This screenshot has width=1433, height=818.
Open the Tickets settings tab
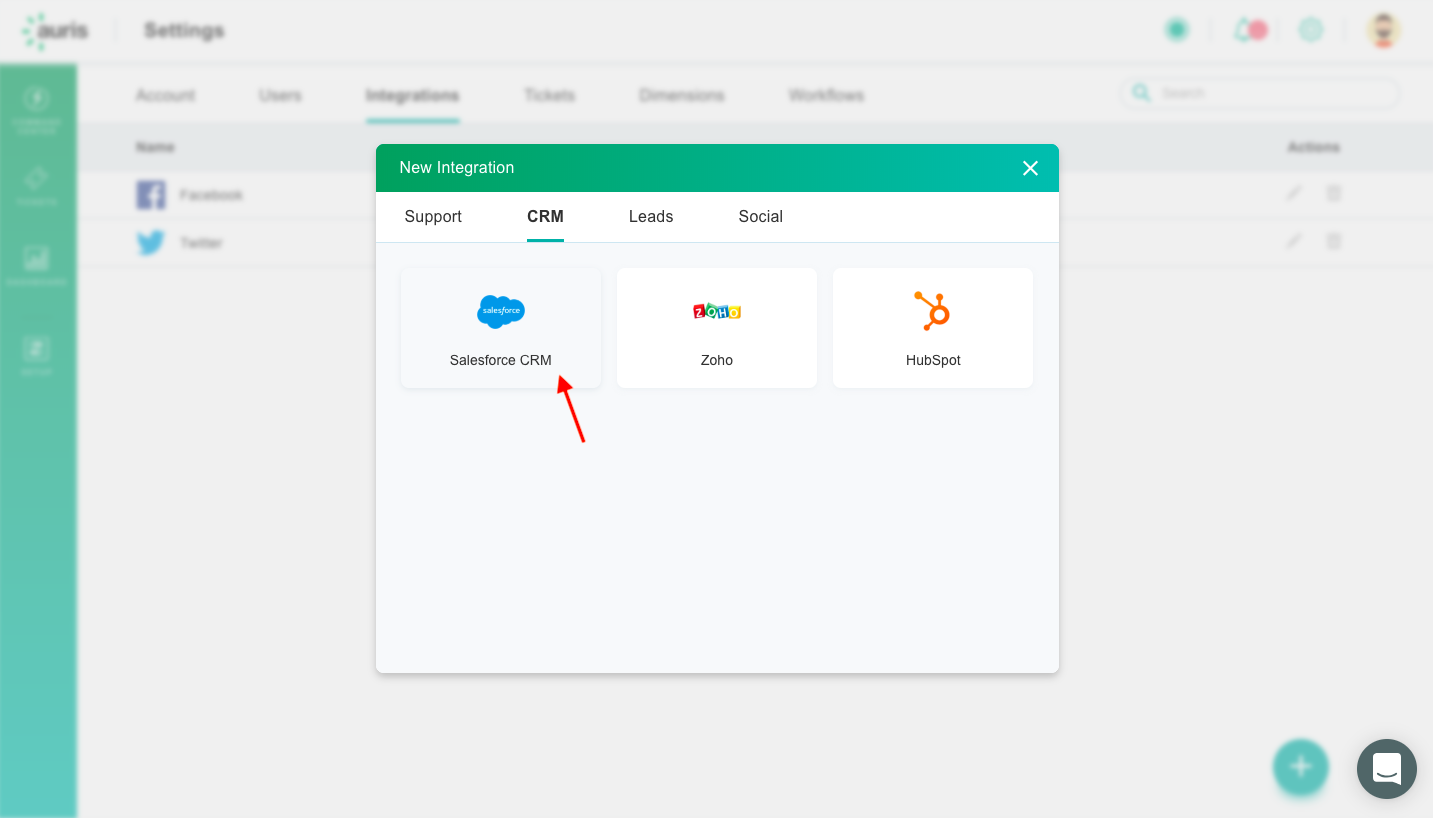click(549, 95)
